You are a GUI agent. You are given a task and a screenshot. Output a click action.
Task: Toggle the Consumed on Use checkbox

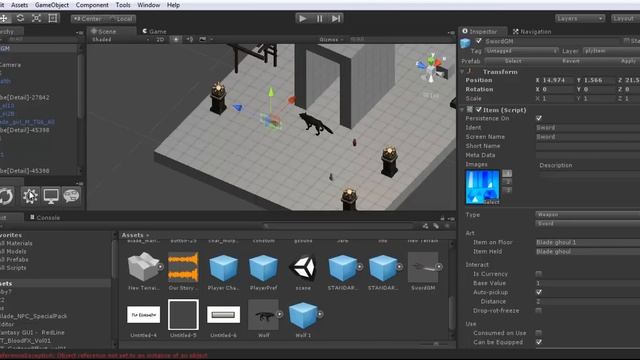tap(539, 333)
